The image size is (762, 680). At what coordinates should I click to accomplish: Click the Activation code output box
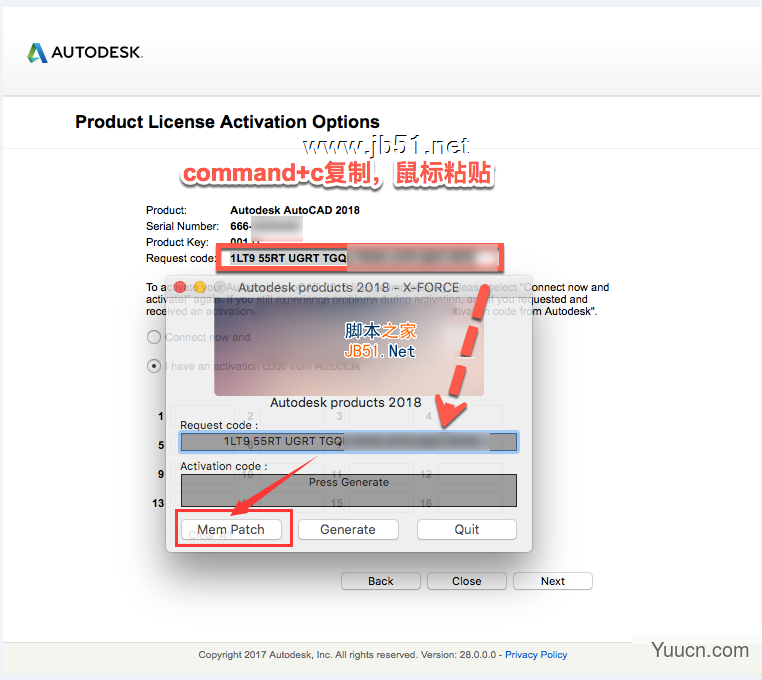[x=349, y=490]
